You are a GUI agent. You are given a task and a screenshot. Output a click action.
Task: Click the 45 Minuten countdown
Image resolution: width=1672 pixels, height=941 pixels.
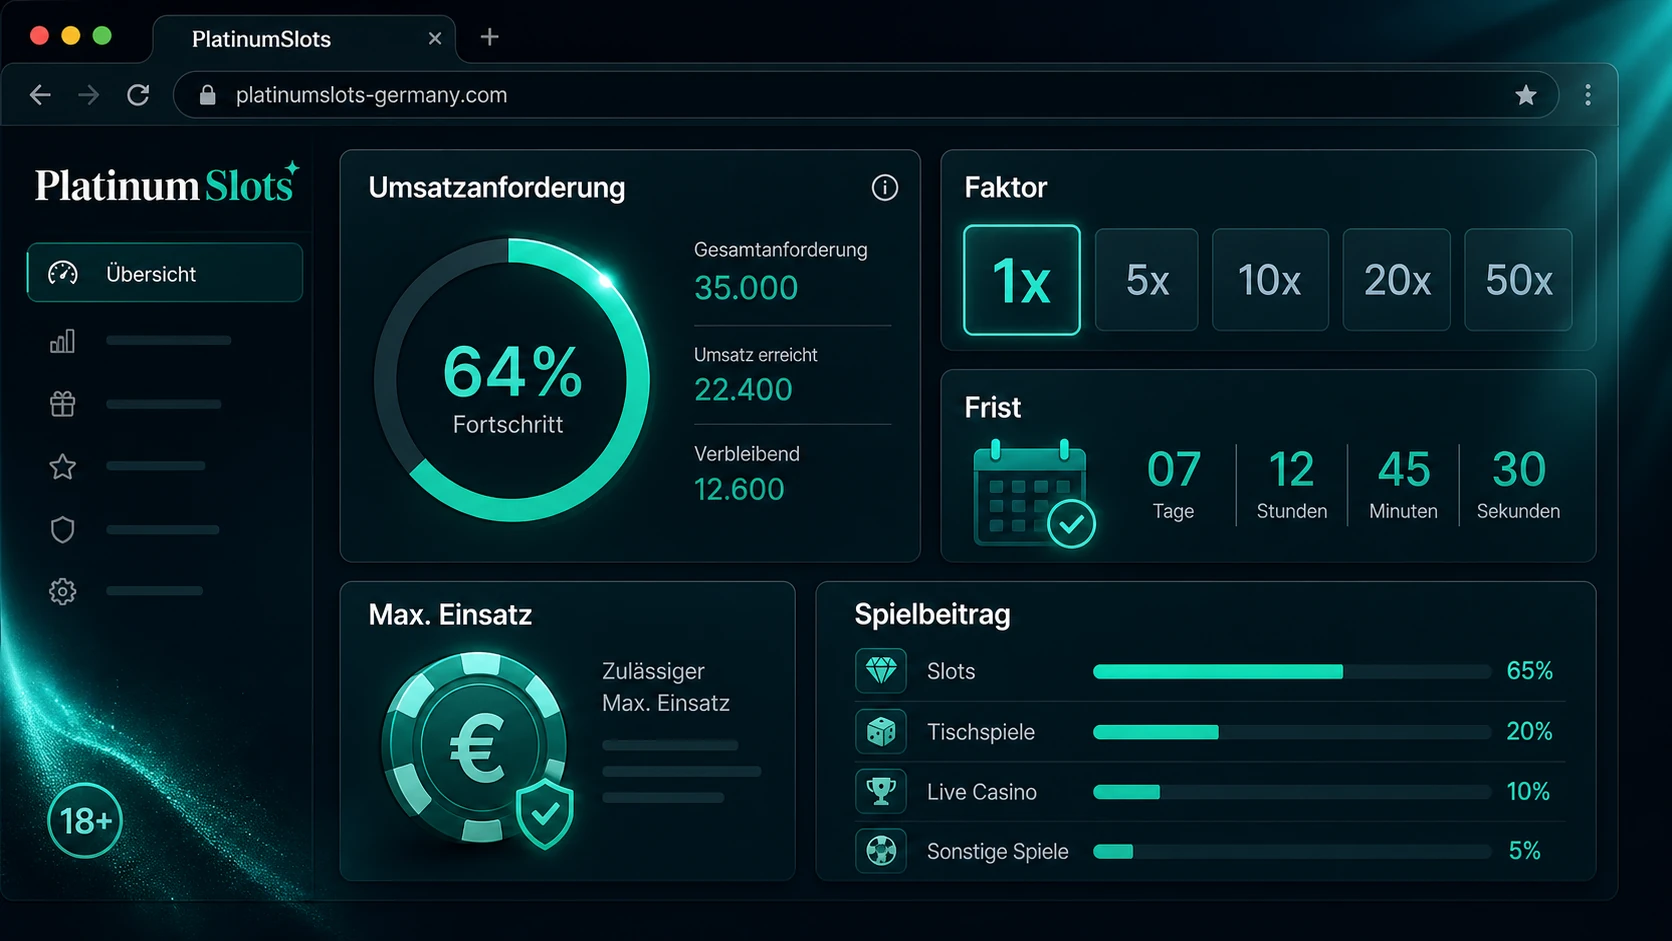pos(1403,485)
